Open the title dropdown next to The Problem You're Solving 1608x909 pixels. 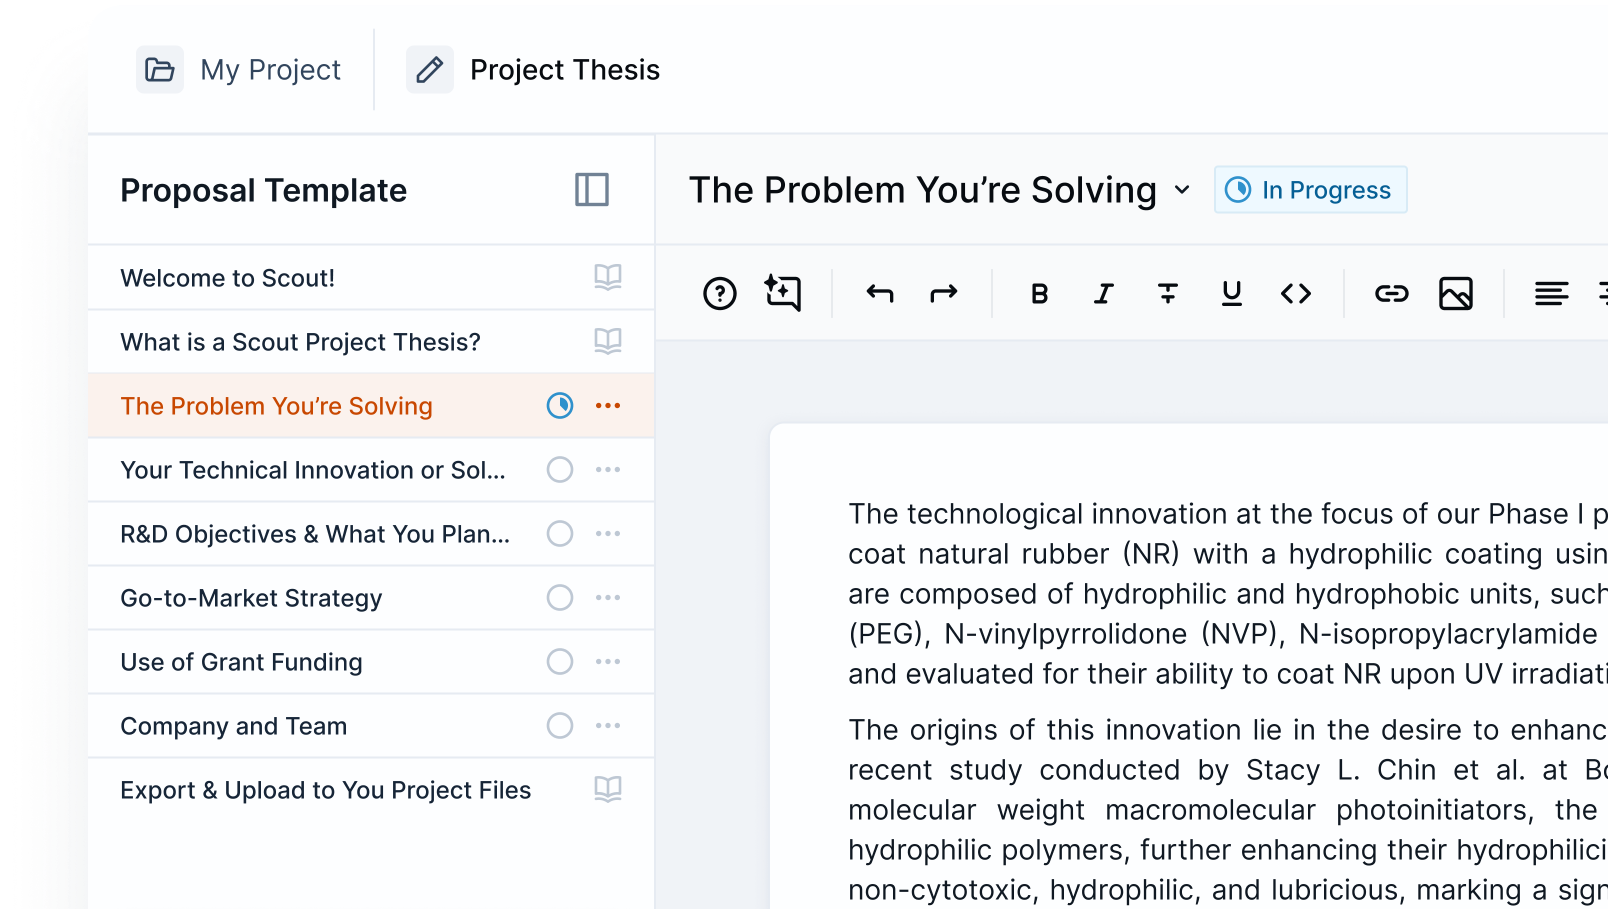click(1183, 190)
